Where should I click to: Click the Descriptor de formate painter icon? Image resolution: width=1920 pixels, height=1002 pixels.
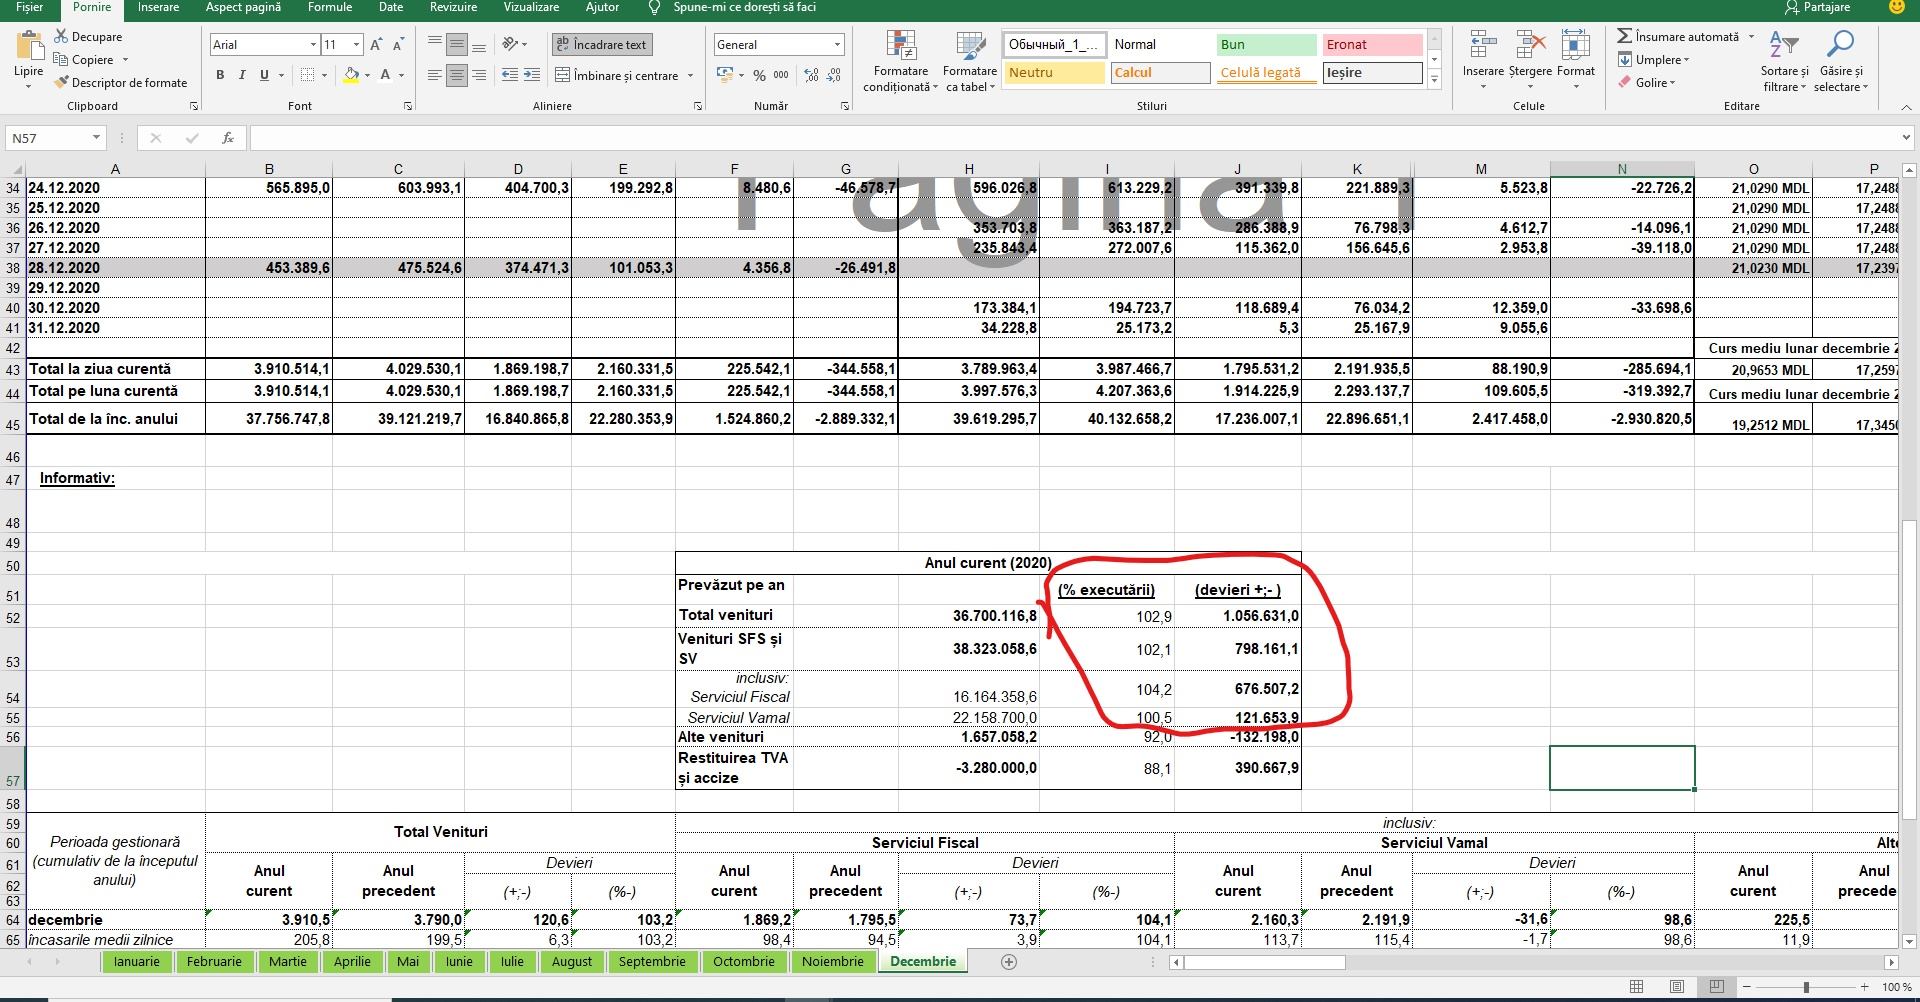[62, 83]
